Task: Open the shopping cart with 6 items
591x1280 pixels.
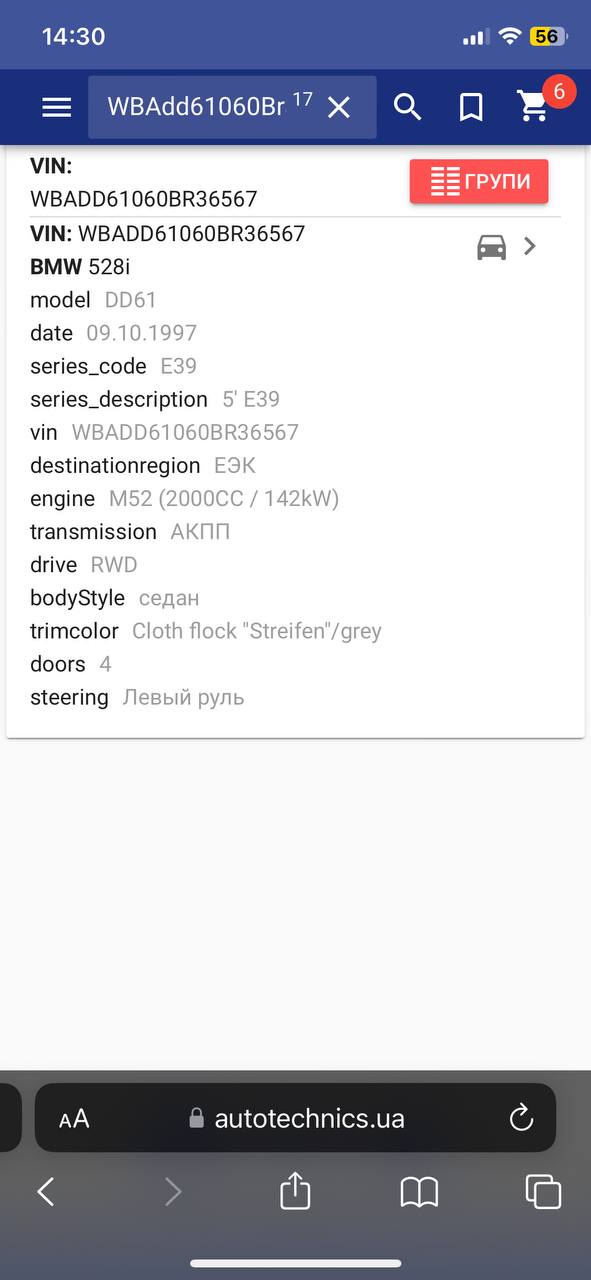Action: [533, 106]
